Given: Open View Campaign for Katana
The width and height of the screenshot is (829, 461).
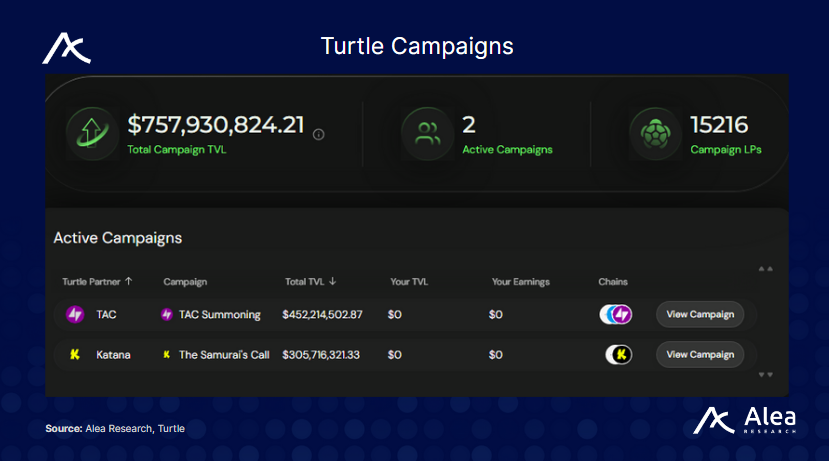Looking at the screenshot, I should click(x=700, y=355).
